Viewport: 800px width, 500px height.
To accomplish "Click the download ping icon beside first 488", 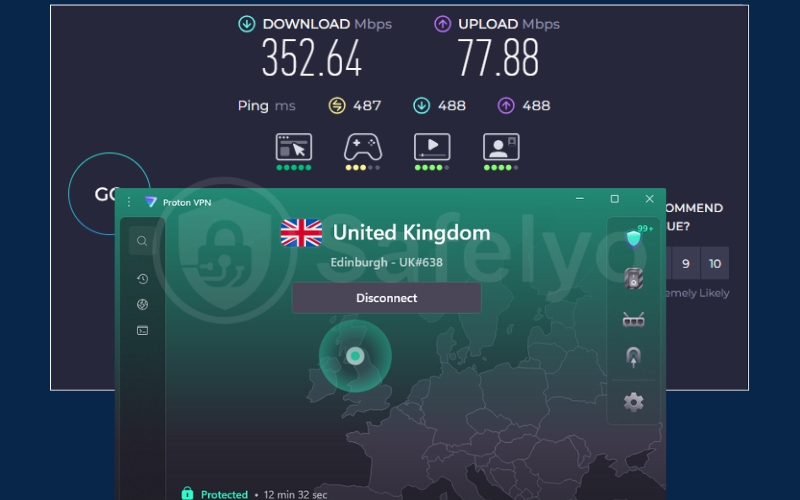I will tap(421, 106).
